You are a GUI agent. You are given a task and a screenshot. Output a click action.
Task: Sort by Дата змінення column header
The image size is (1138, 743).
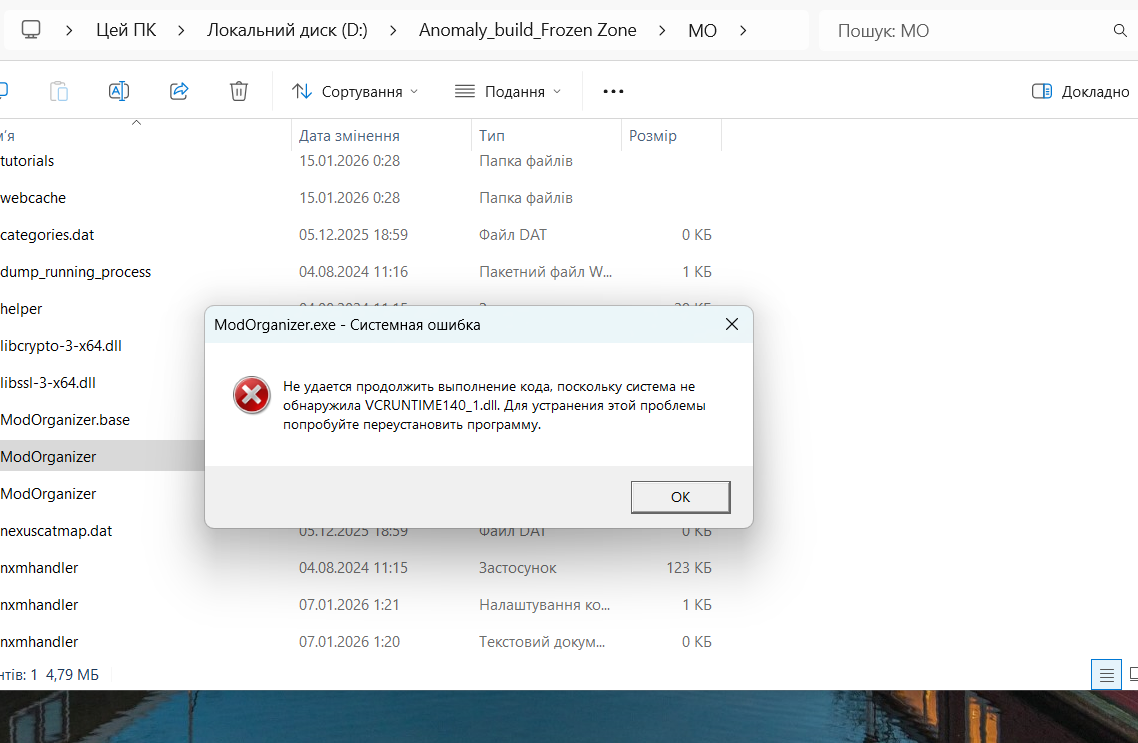tap(349, 136)
